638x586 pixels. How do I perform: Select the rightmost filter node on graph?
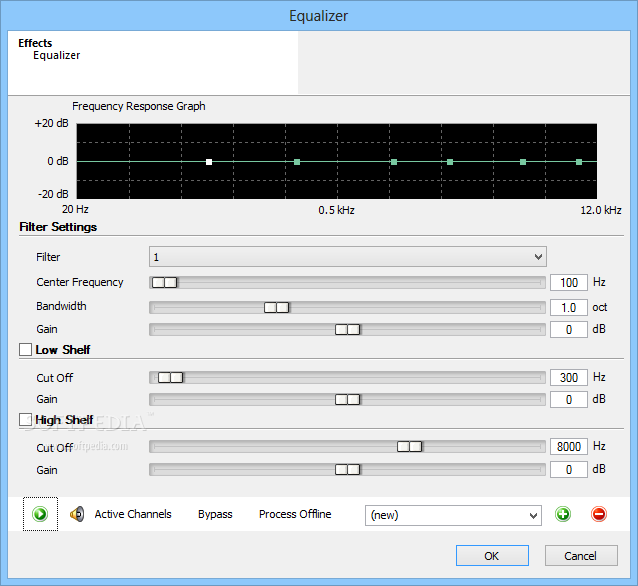579,162
